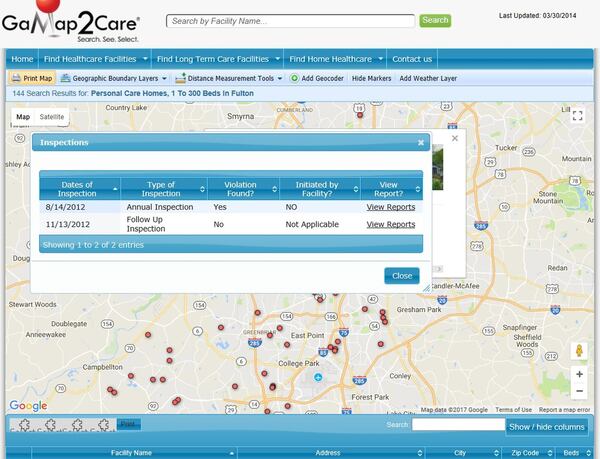This screenshot has height=459, width=600.
Task: Click the Search by Facility Name field
Action: tap(290, 21)
